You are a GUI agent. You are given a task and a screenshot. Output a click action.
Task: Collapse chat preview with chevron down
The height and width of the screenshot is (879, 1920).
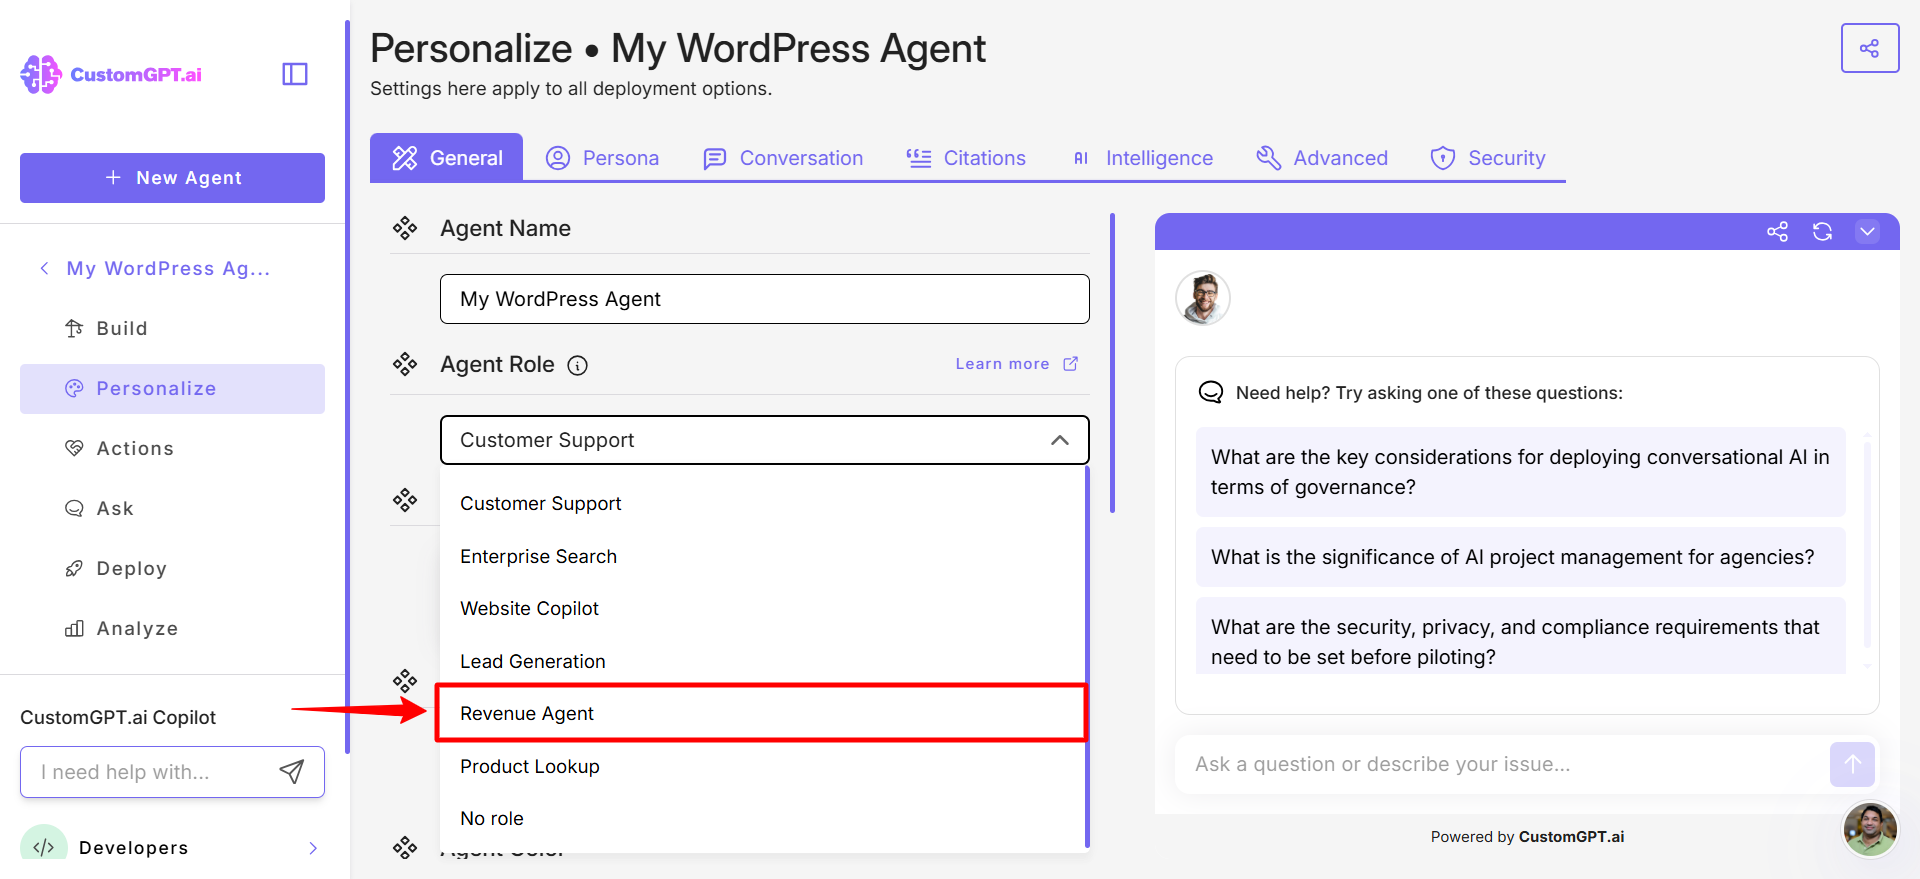pyautogui.click(x=1867, y=232)
